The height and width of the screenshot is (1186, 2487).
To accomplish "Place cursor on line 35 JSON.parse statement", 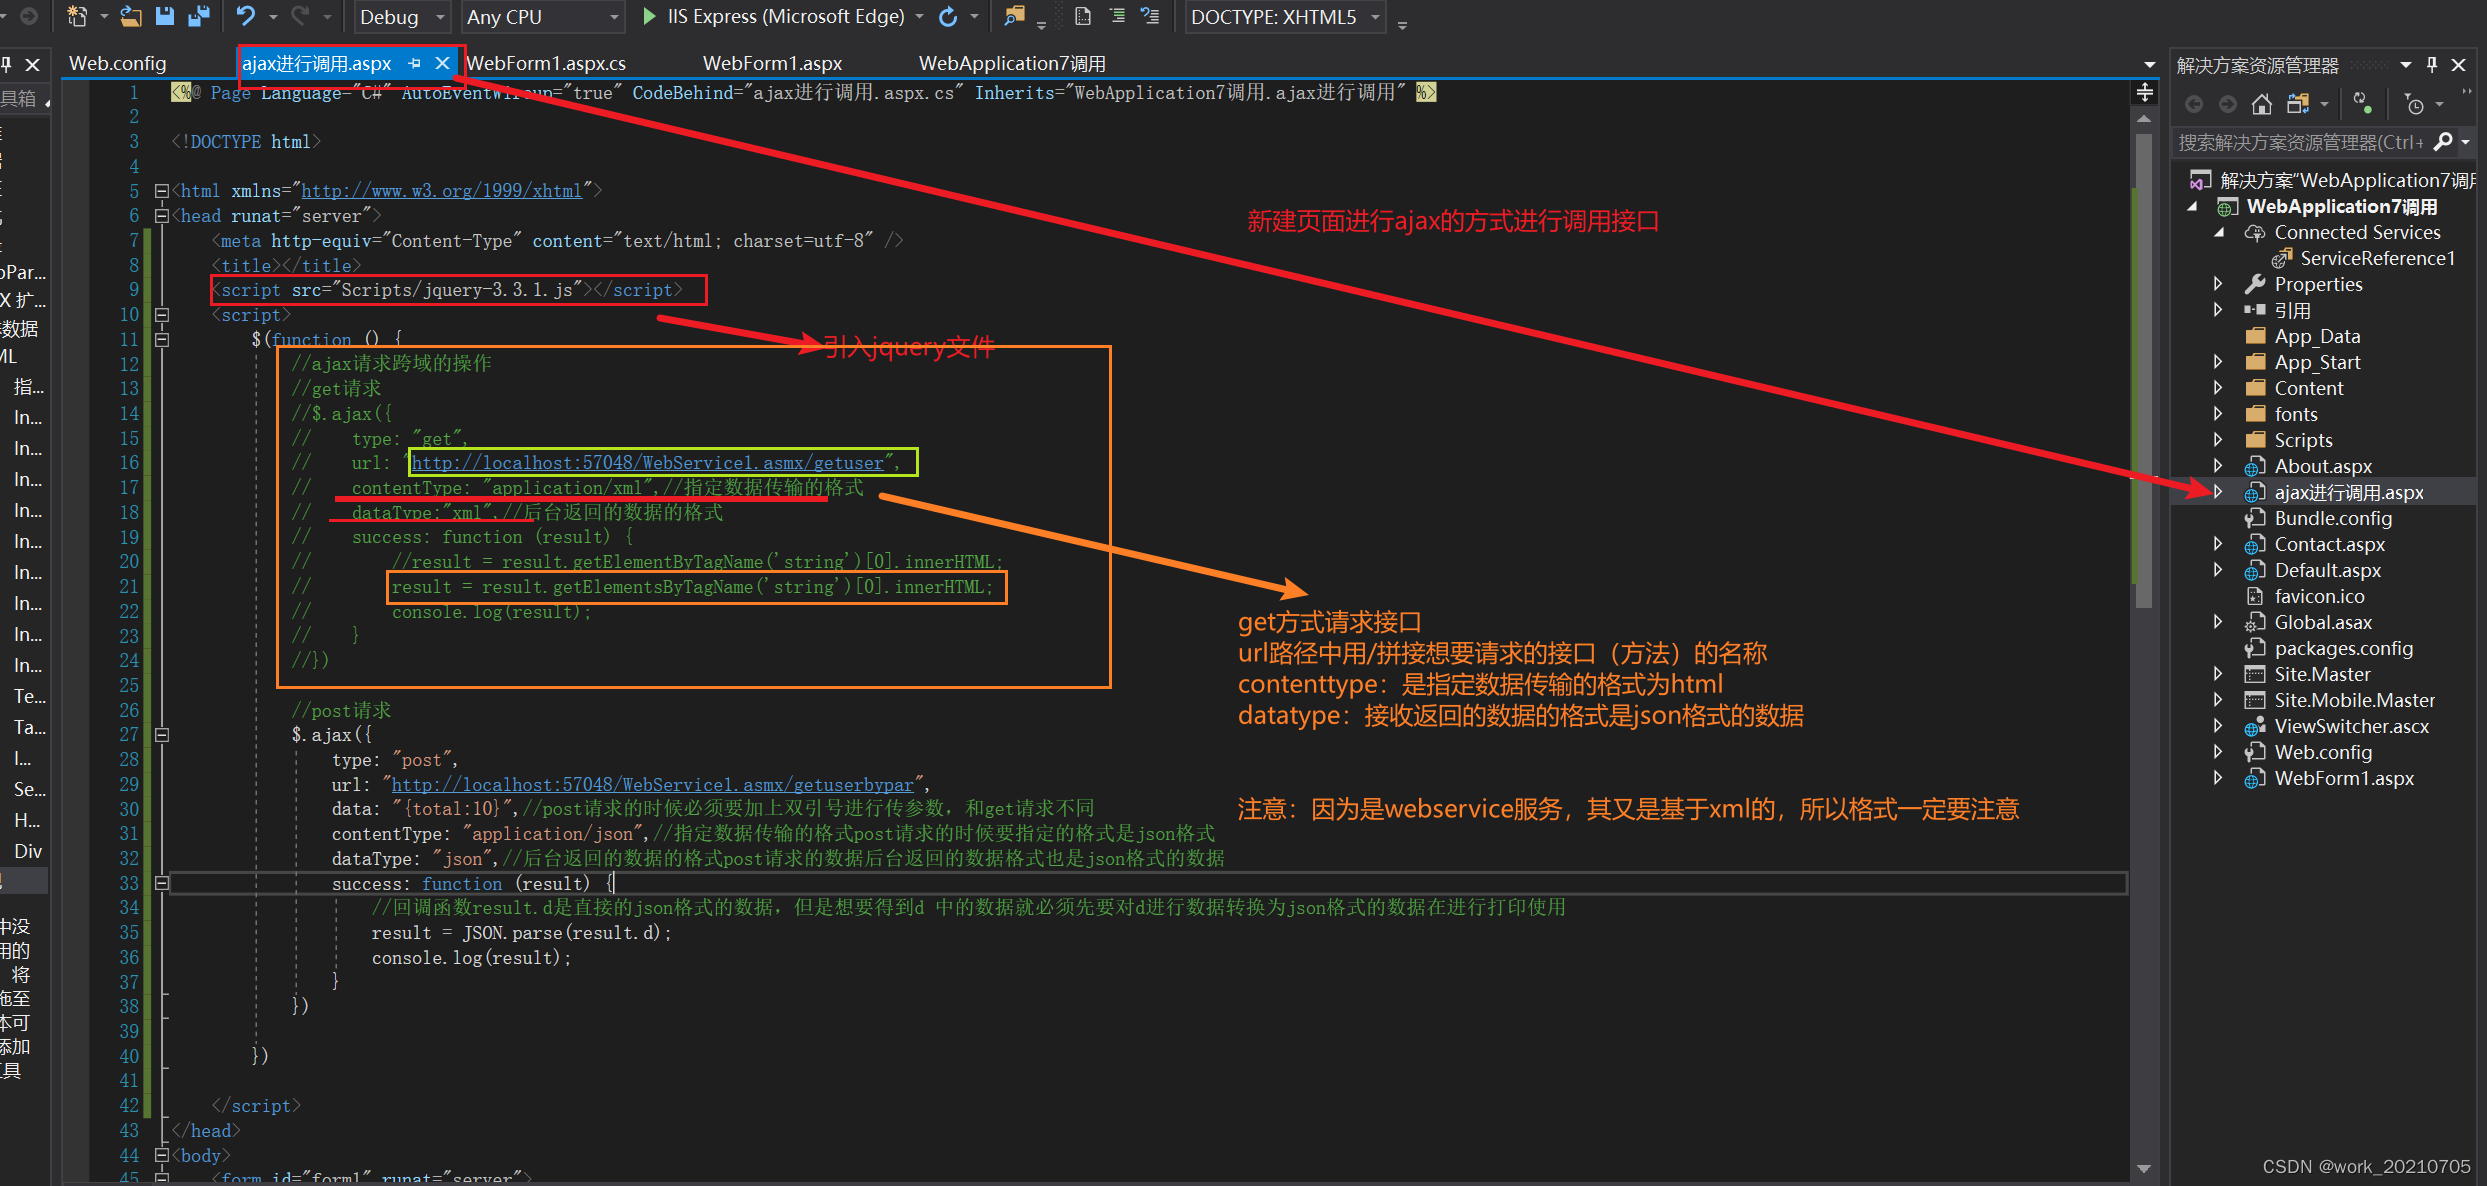I will tap(521, 933).
